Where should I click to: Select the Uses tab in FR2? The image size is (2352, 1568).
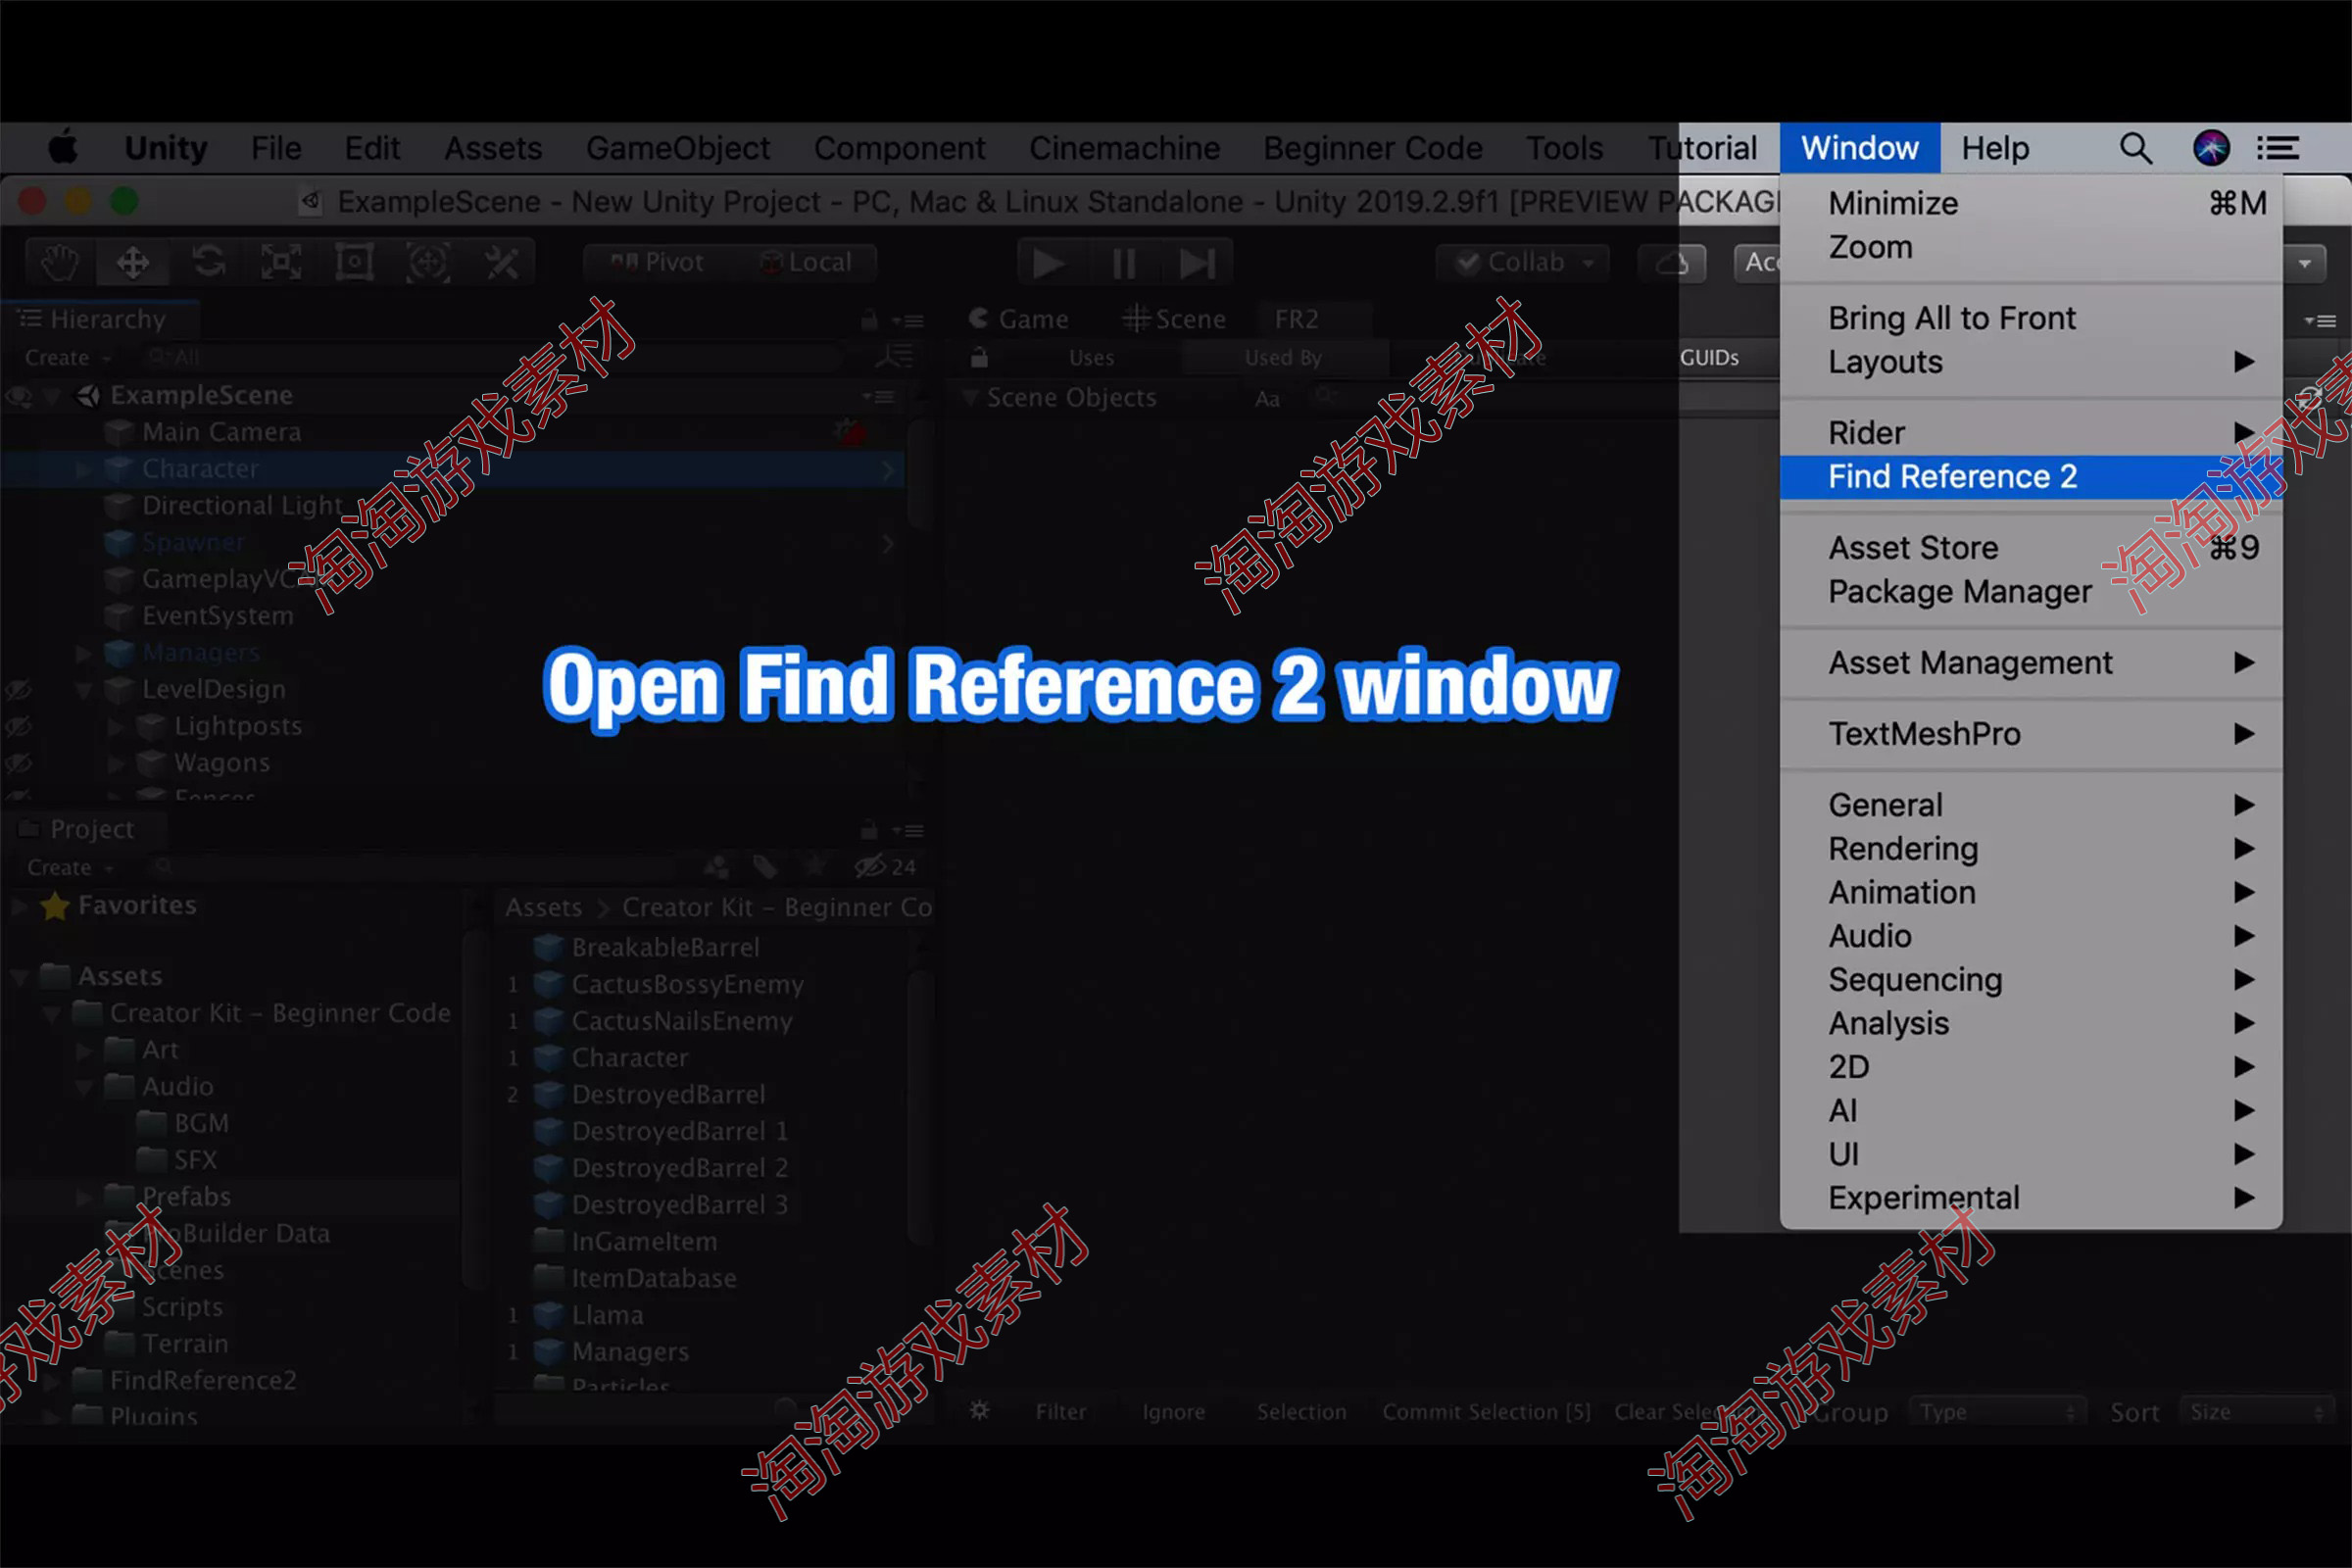click(x=1091, y=358)
